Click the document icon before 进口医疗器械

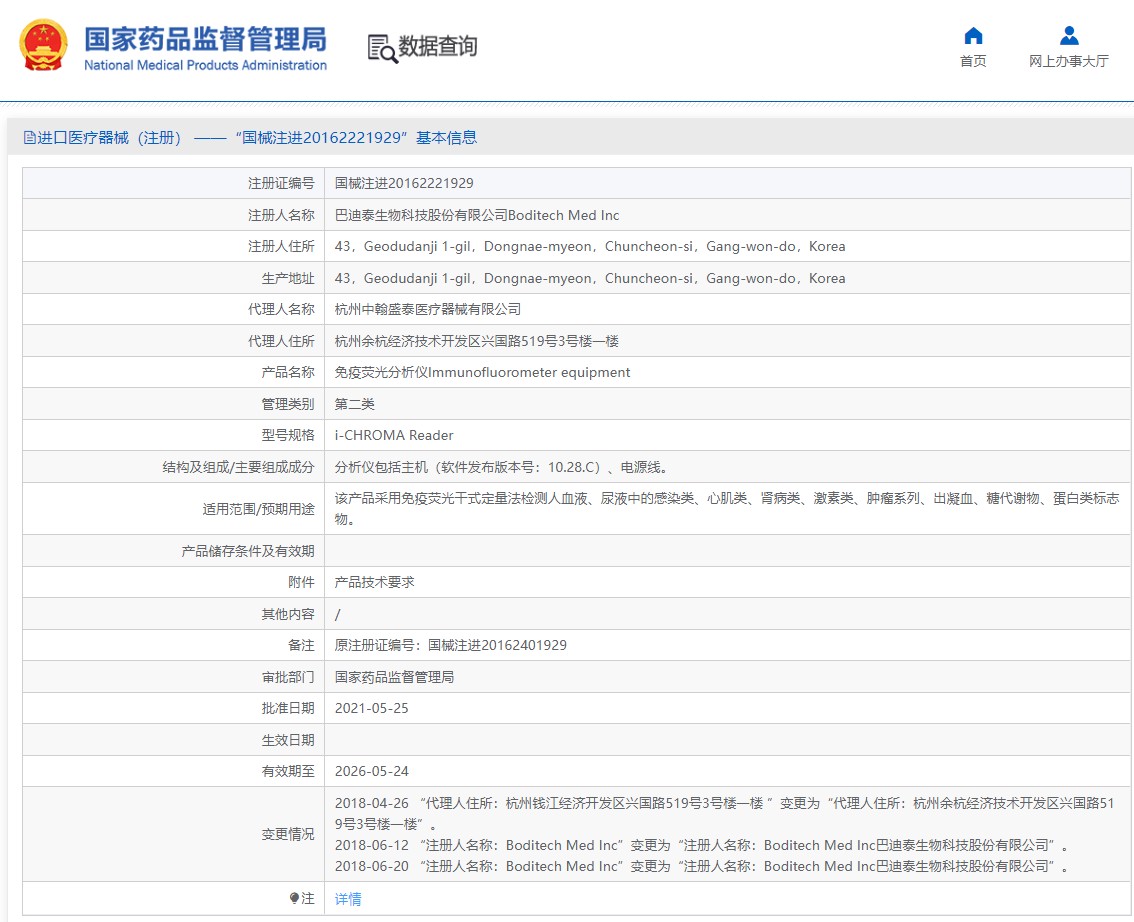tap(30, 137)
